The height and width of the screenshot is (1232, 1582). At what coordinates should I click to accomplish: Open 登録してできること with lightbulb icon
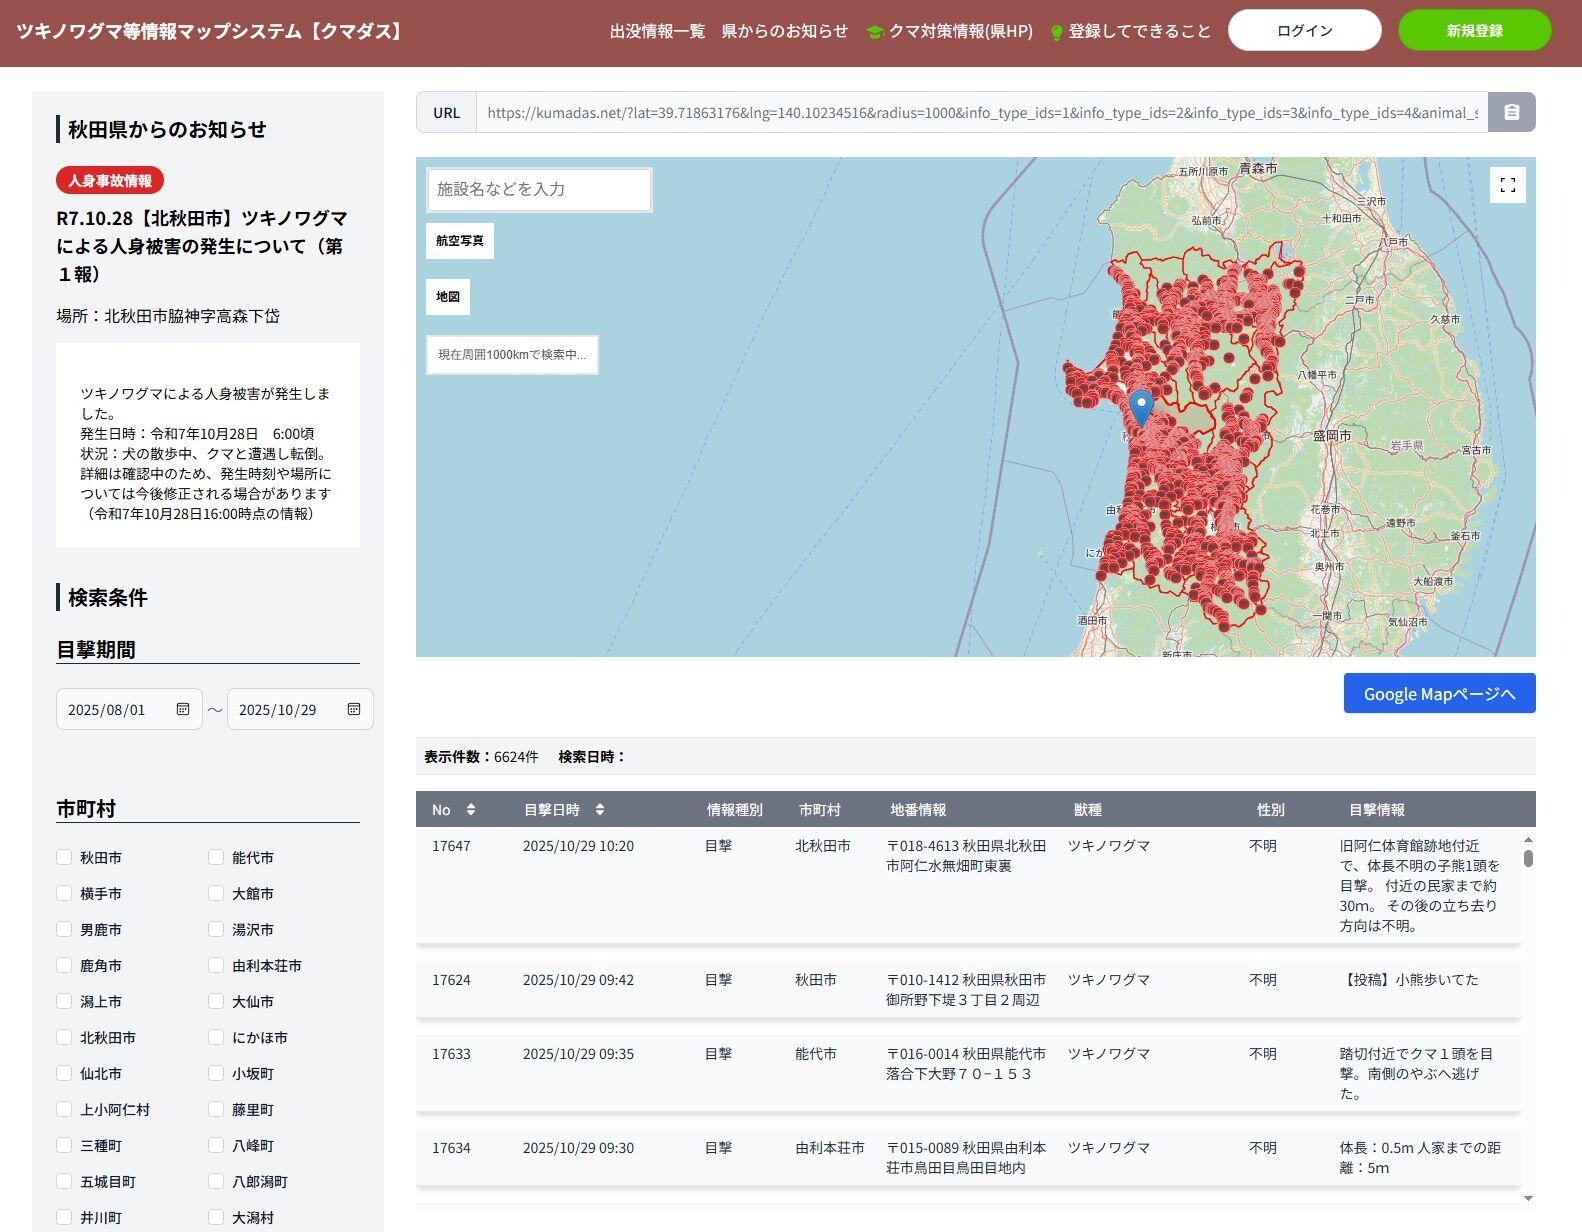(x=1130, y=31)
